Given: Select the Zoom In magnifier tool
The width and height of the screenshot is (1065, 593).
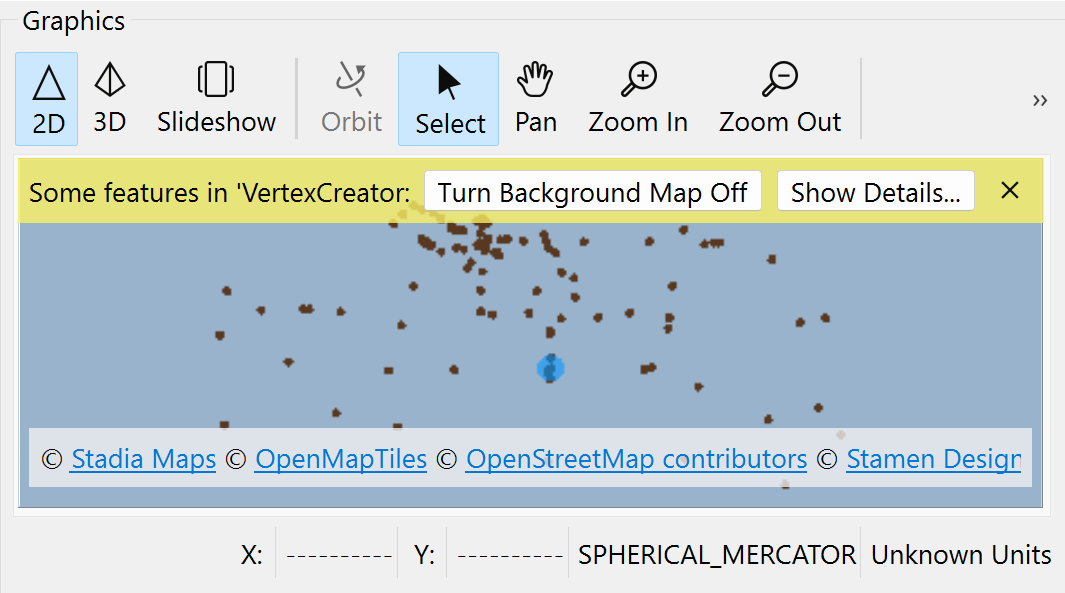Looking at the screenshot, I should (637, 98).
